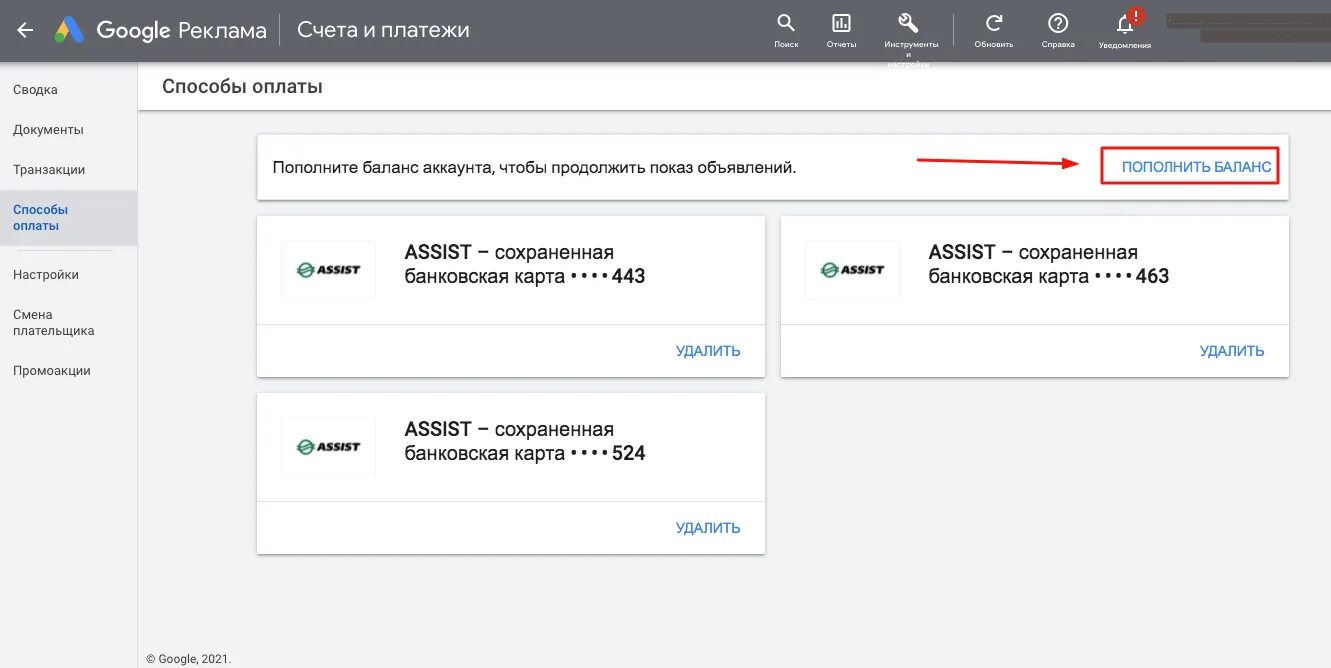The image size is (1331, 668).
Task: Open Транзакции in sidebar
Action: [49, 170]
